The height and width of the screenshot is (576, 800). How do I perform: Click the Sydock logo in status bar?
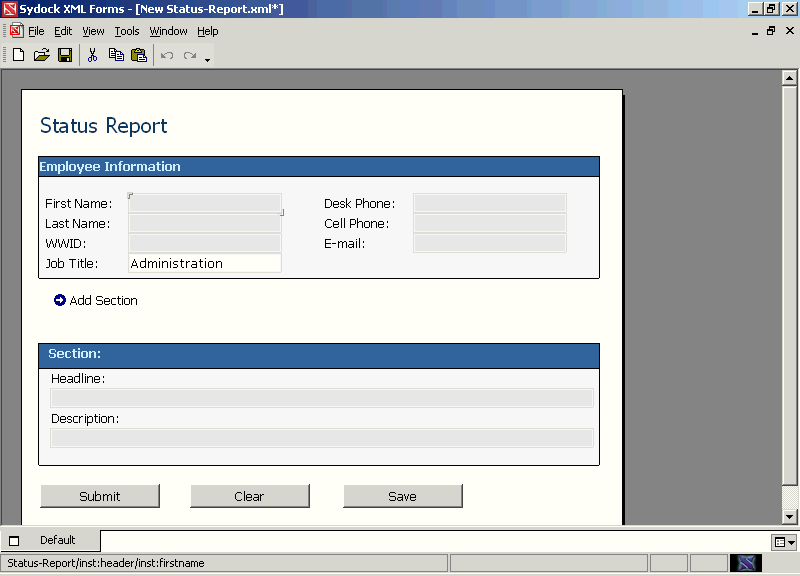(746, 563)
